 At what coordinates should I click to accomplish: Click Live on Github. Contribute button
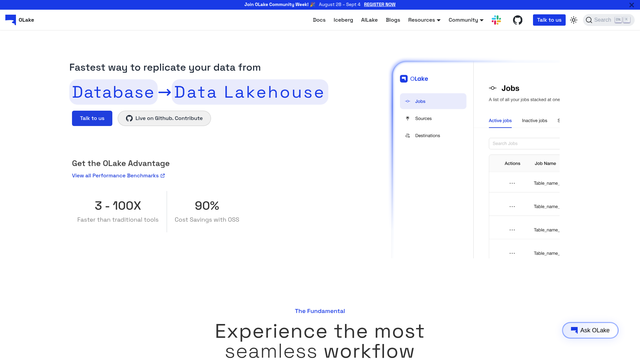pos(164,118)
